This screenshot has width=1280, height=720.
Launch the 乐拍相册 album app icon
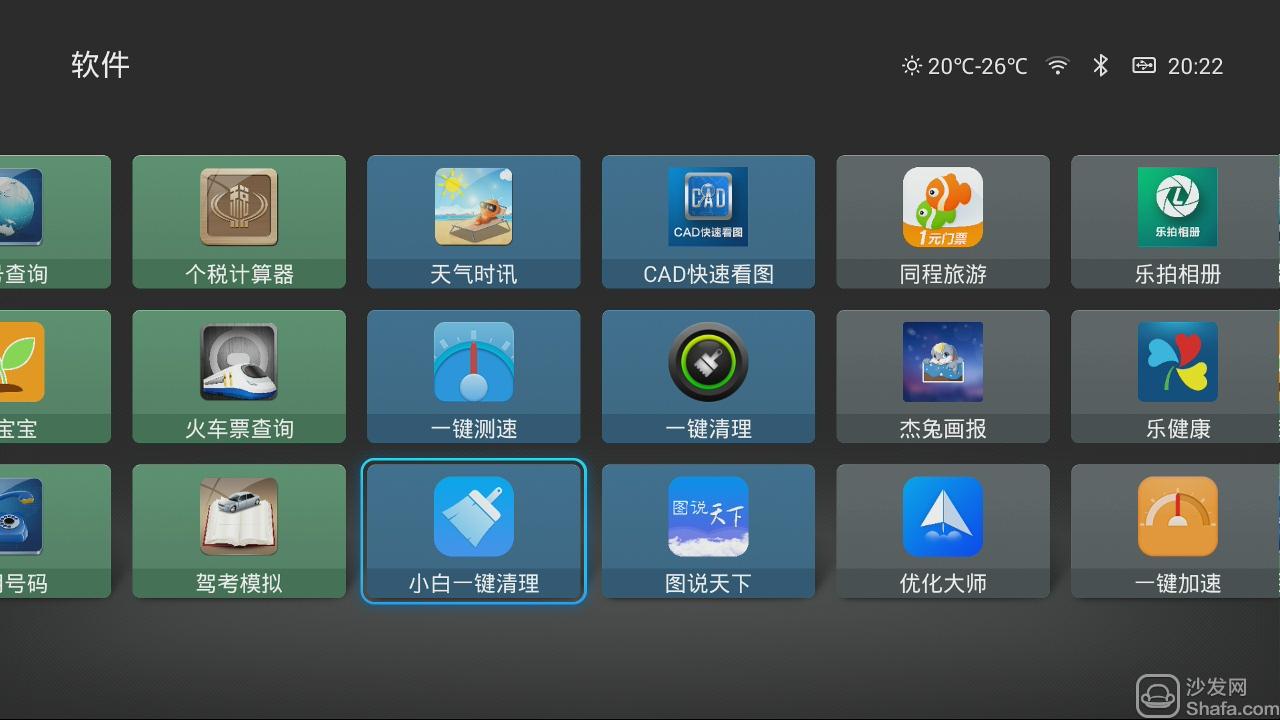(x=1177, y=207)
